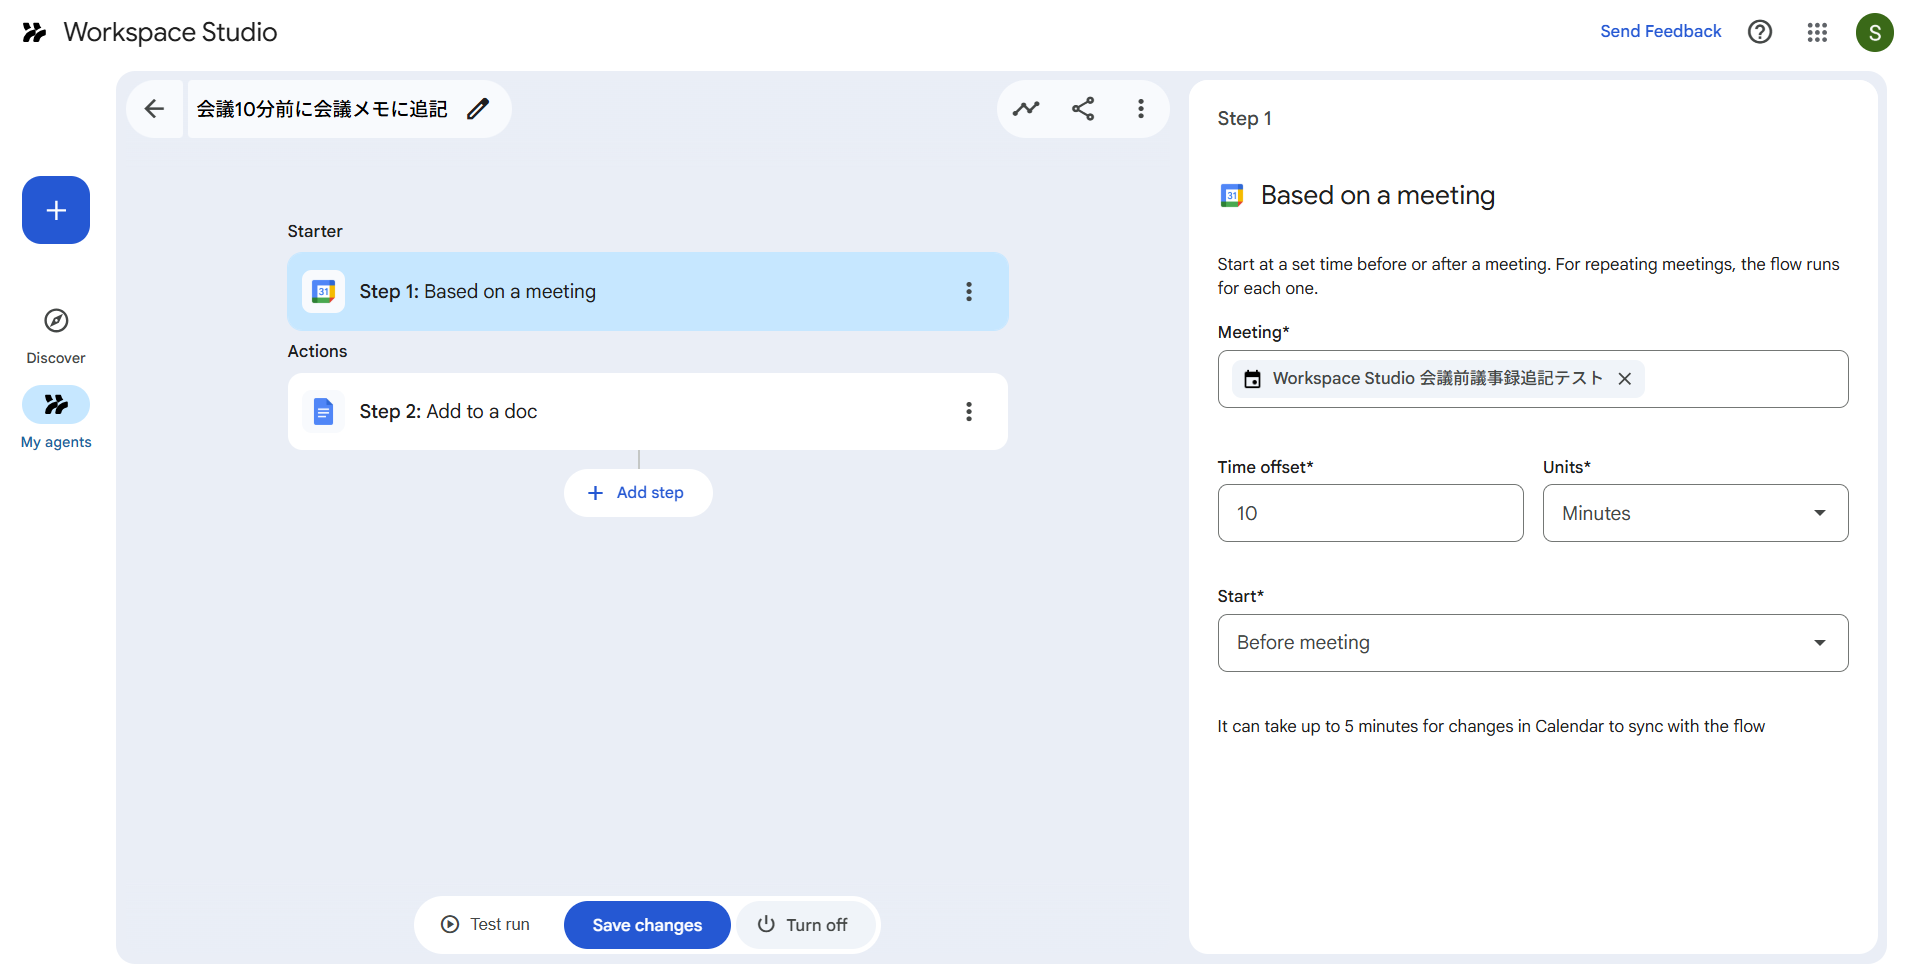Remove the selected meeting chip
The height and width of the screenshot is (976, 1915).
click(x=1625, y=379)
